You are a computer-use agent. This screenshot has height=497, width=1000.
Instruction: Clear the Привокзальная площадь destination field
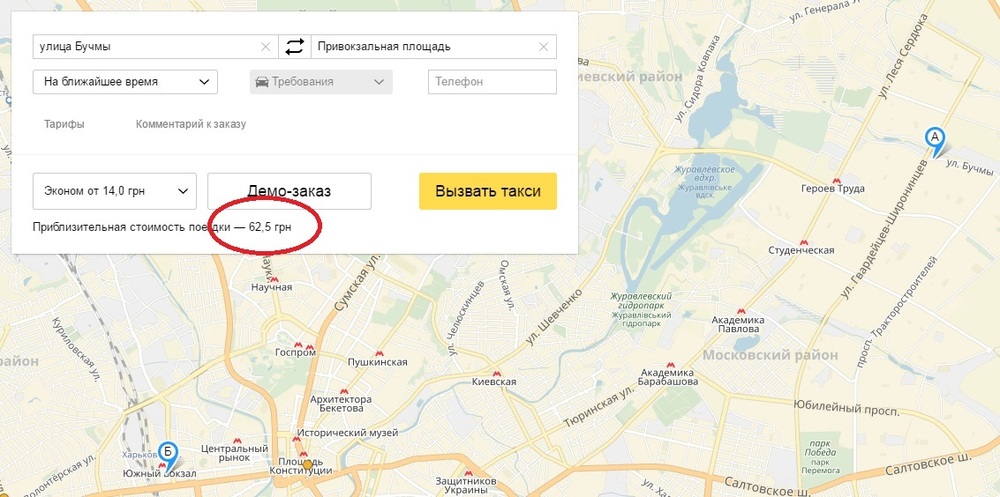click(543, 47)
